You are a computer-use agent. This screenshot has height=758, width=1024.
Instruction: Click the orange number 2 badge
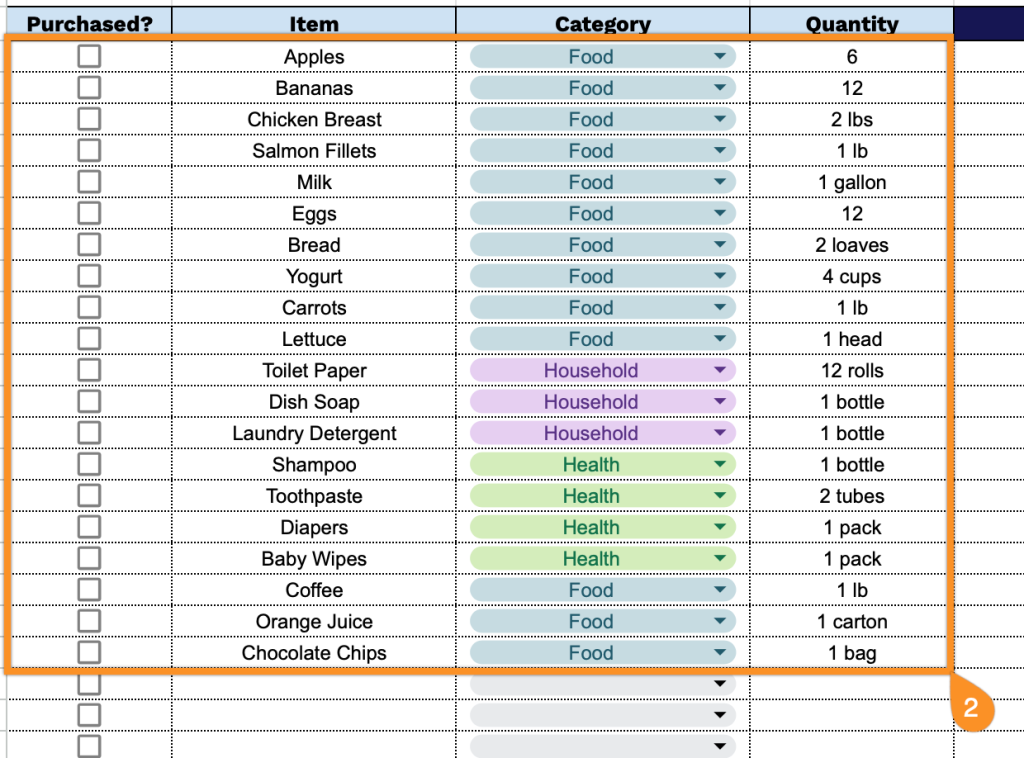pos(971,707)
